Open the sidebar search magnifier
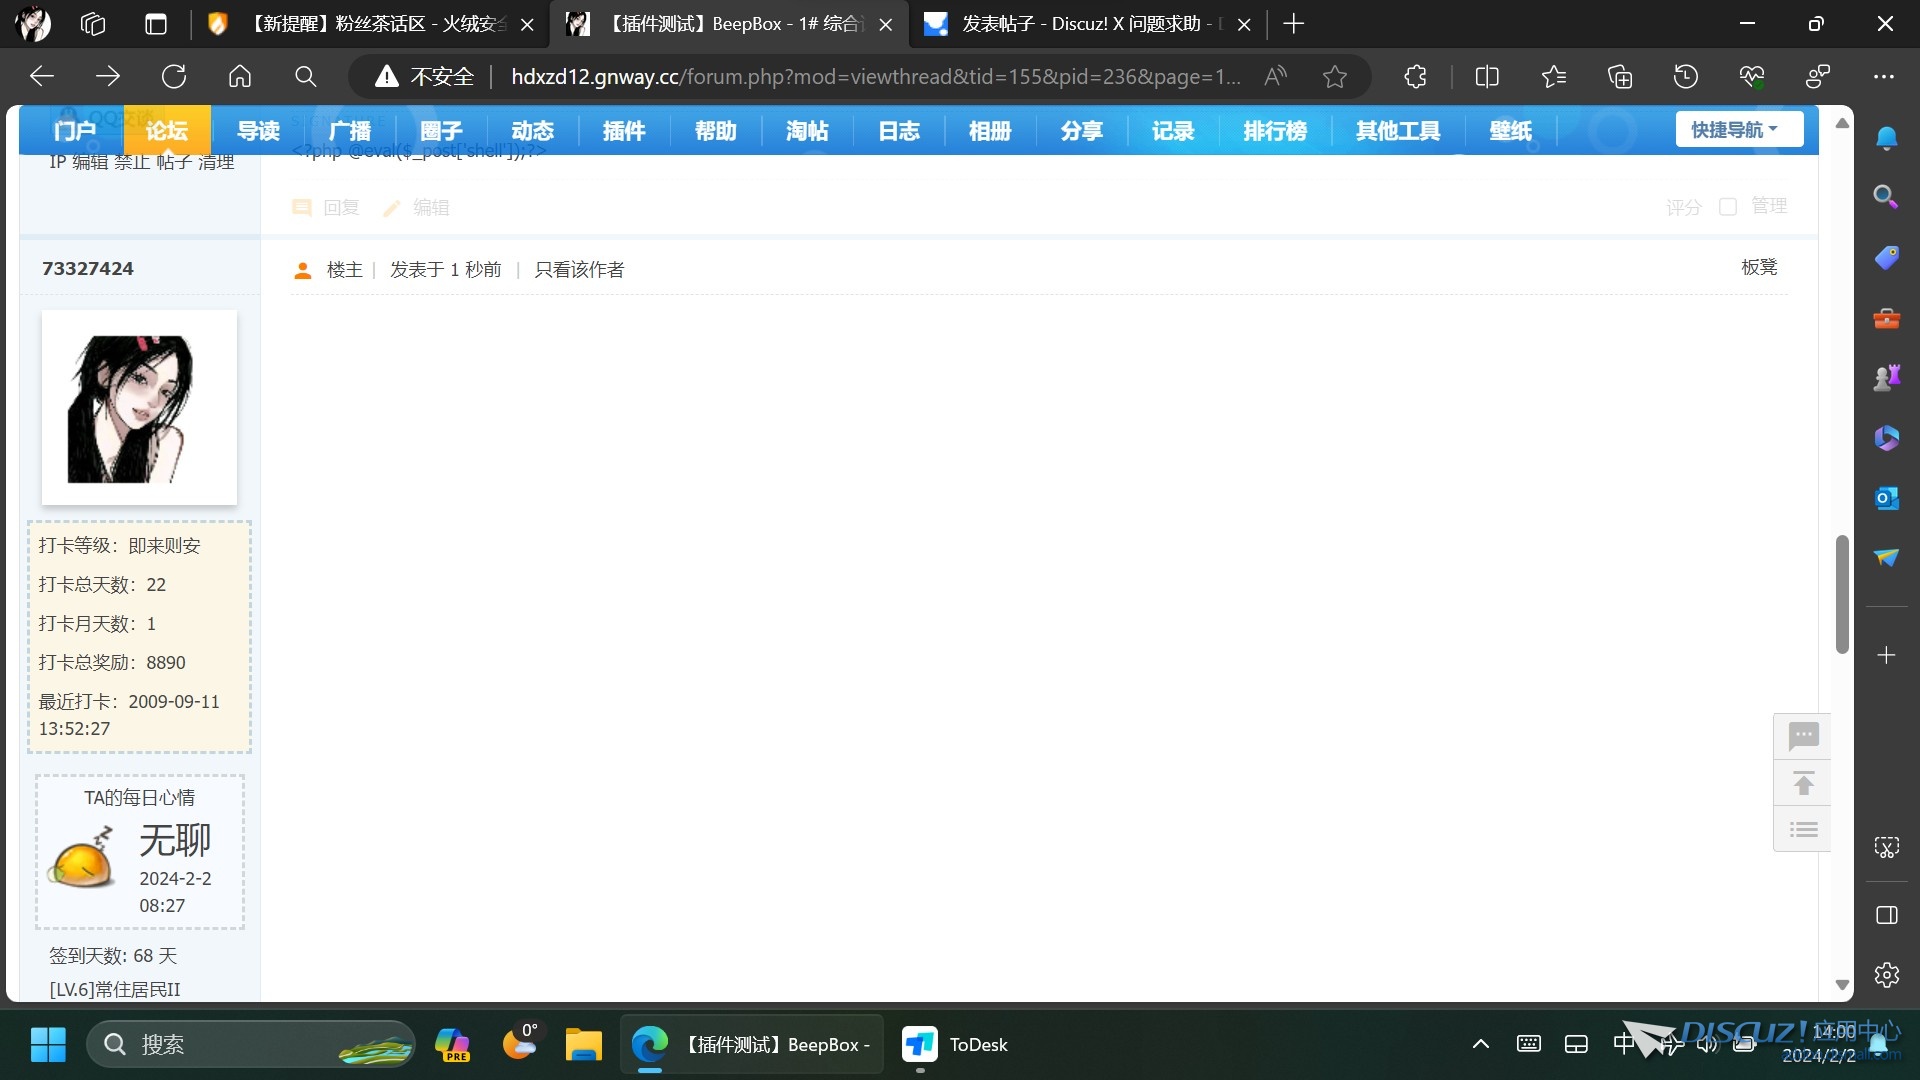The width and height of the screenshot is (1920, 1080). [1887, 197]
